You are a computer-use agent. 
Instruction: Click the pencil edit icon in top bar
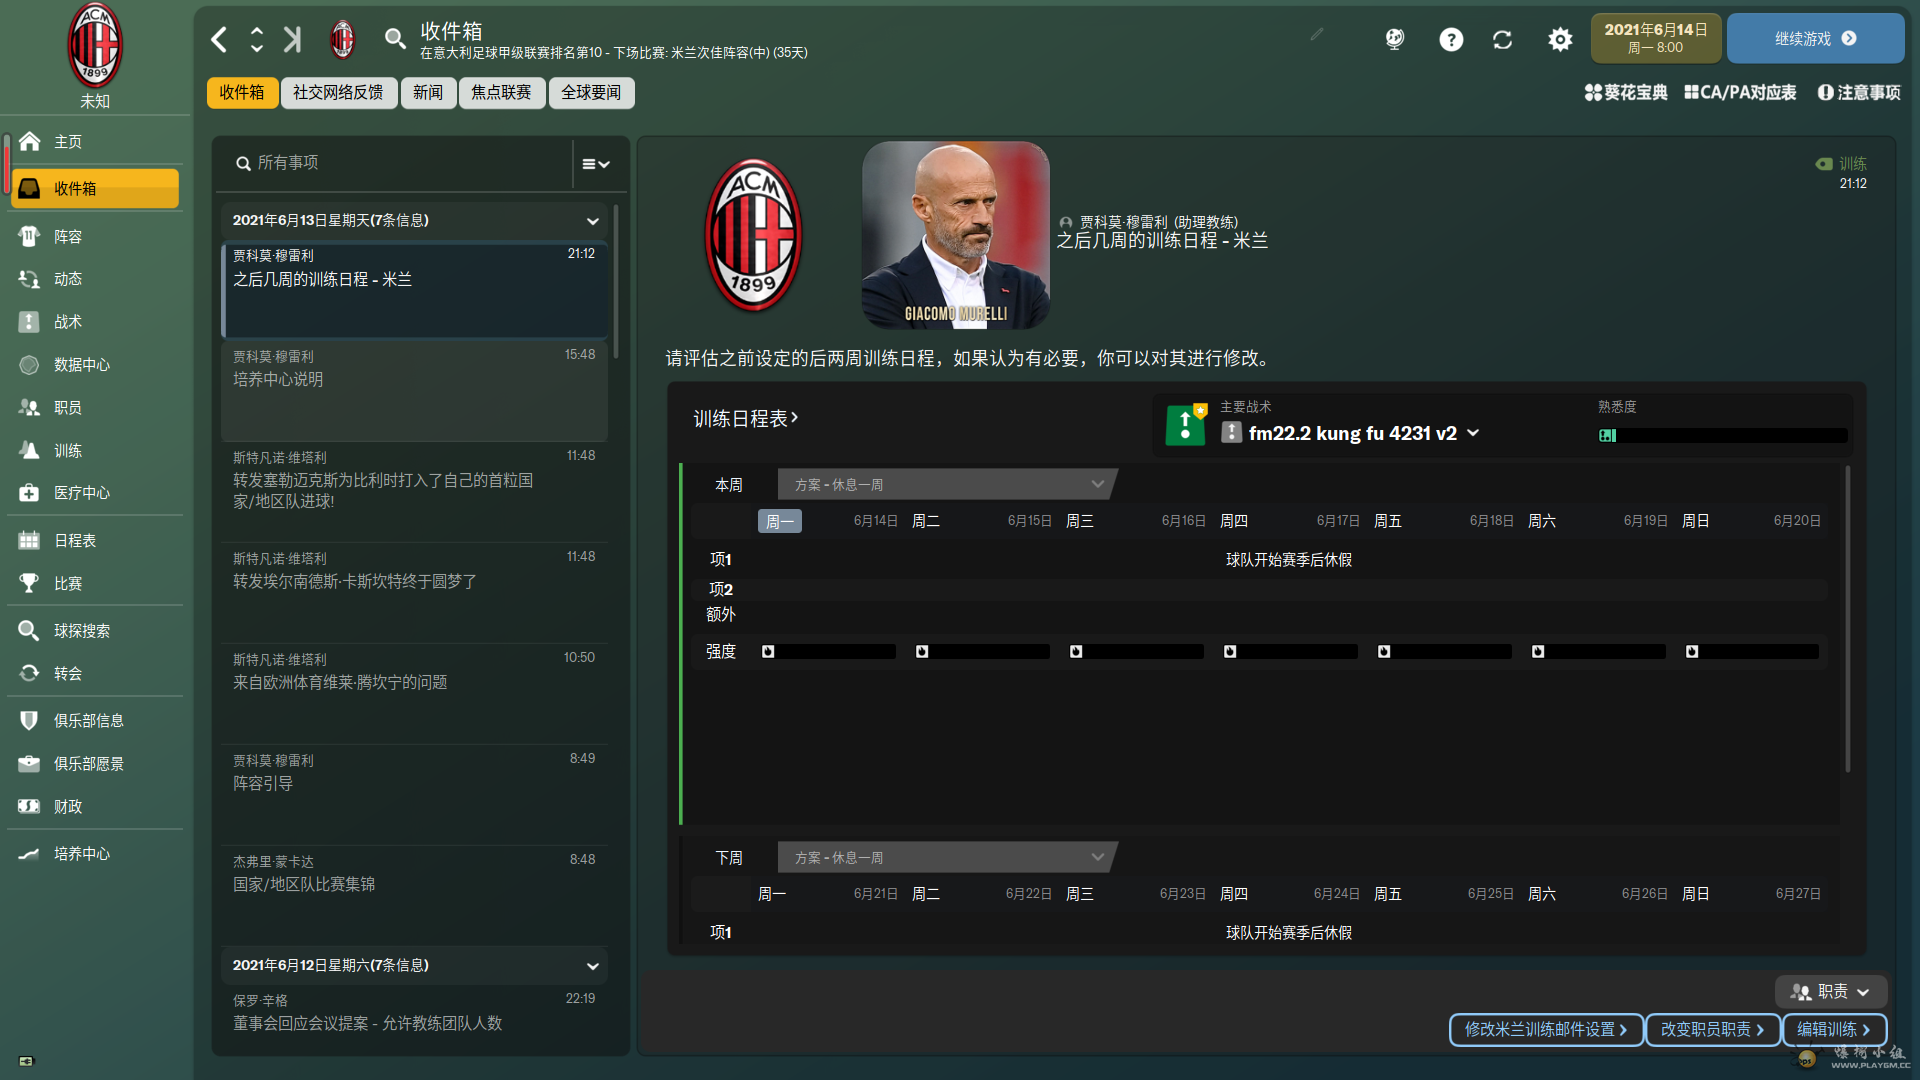1317,34
